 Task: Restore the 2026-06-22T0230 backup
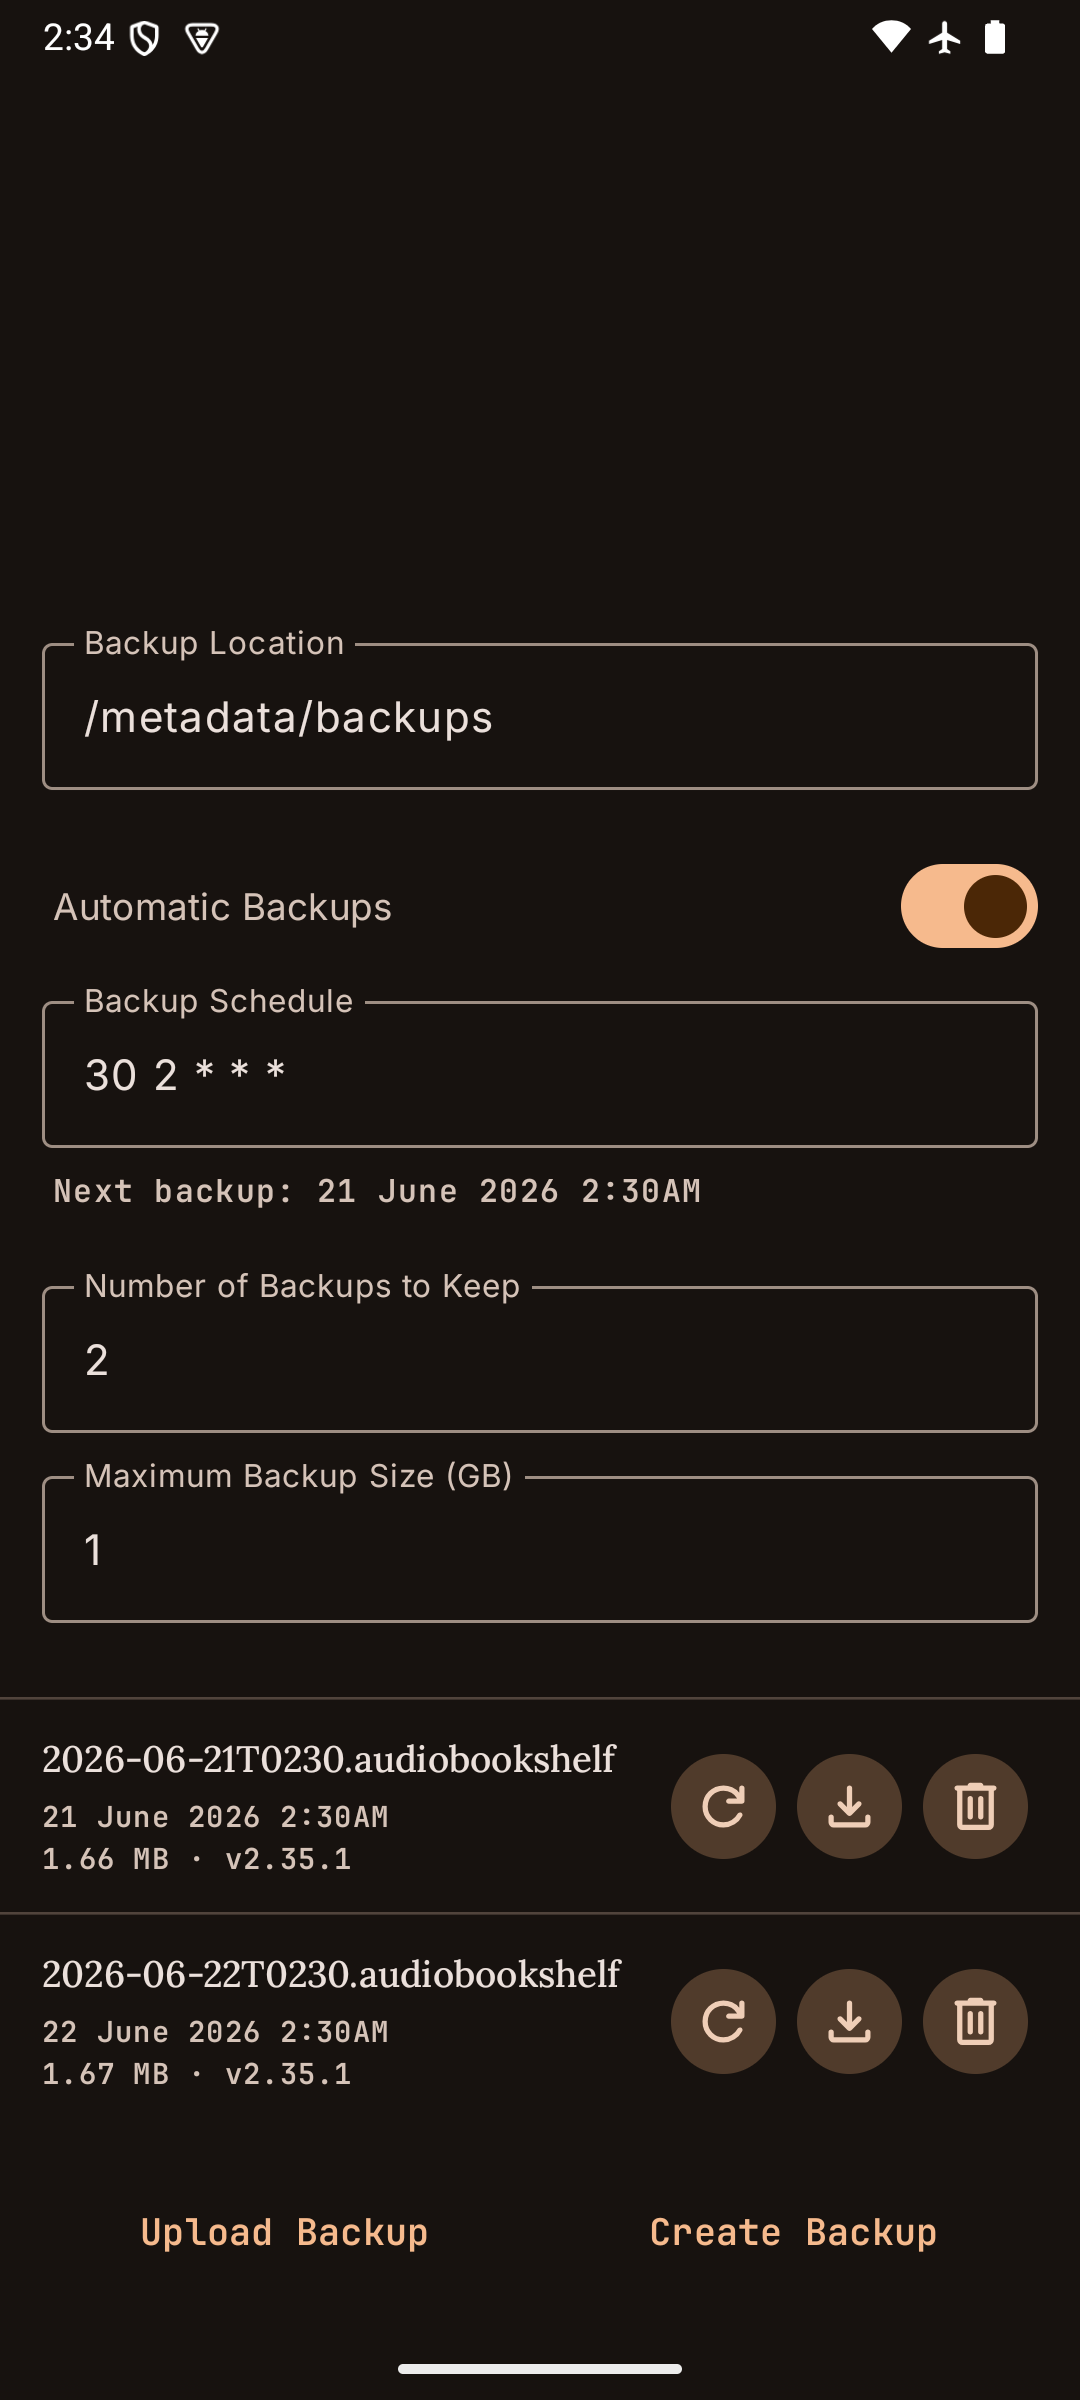(x=723, y=2021)
